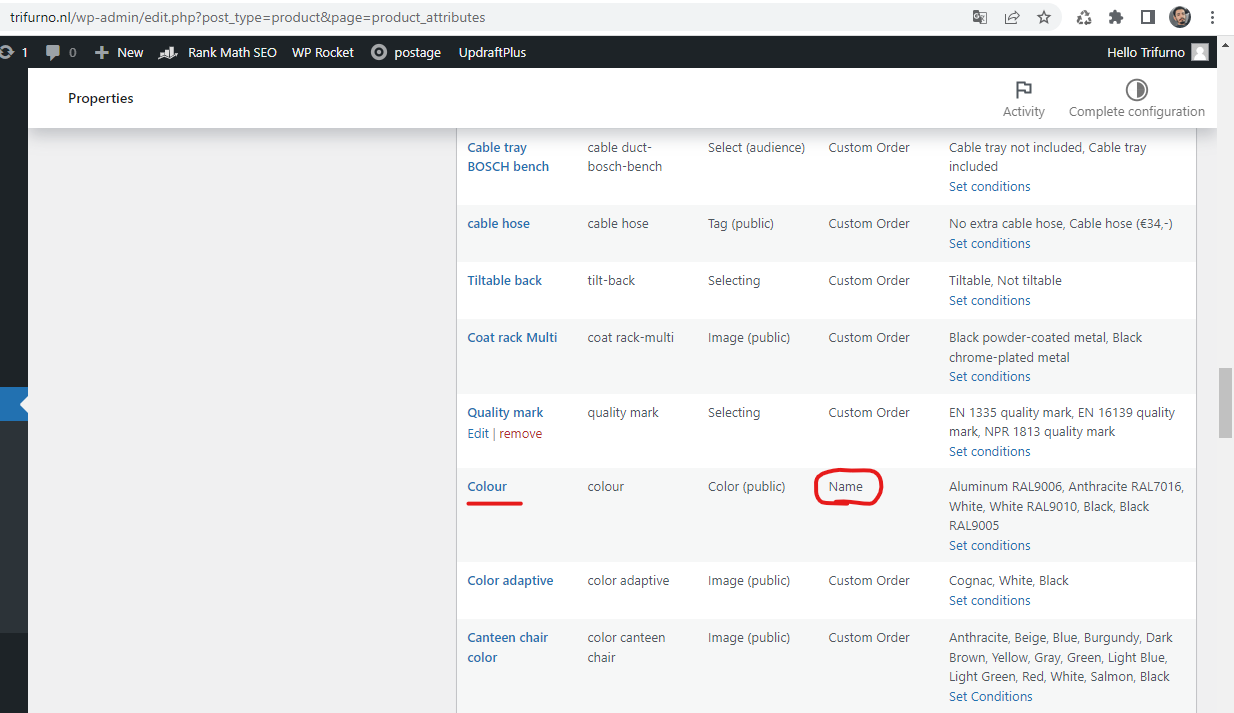1234x713 pixels.
Task: Open the Quality mark attribute
Action: 505,413
